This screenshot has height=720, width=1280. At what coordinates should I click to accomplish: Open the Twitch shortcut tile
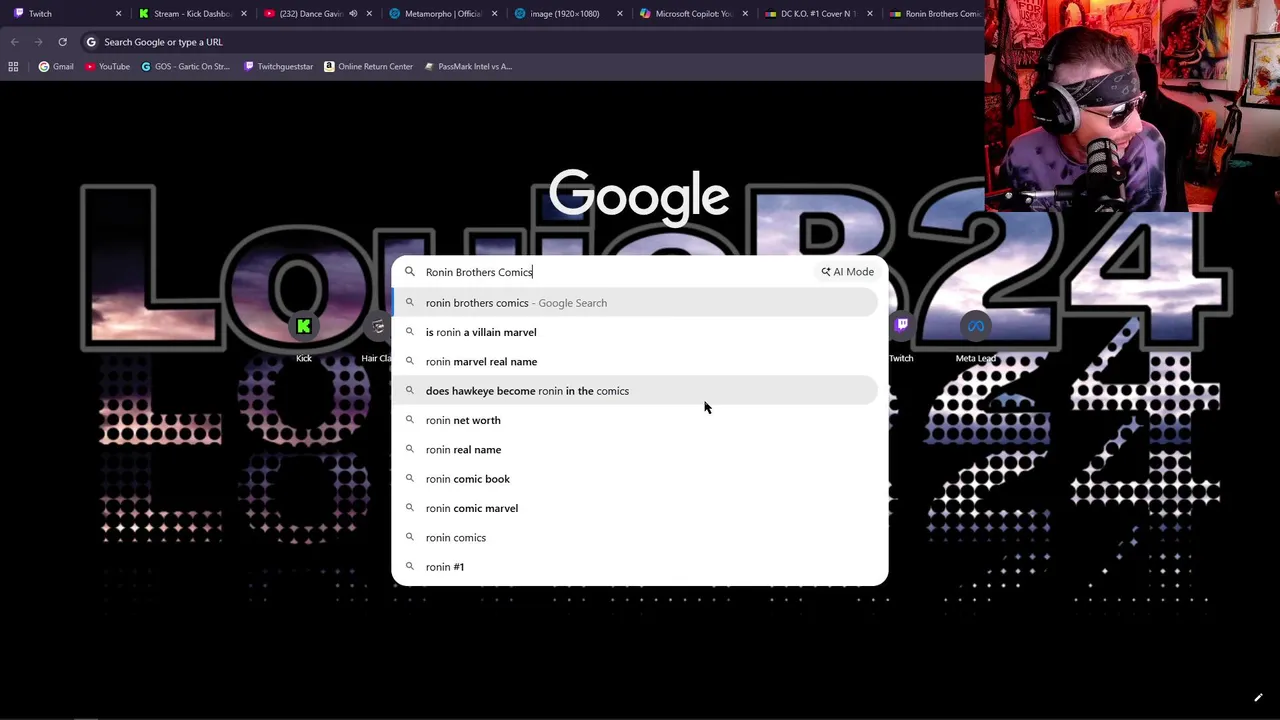[x=901, y=337]
